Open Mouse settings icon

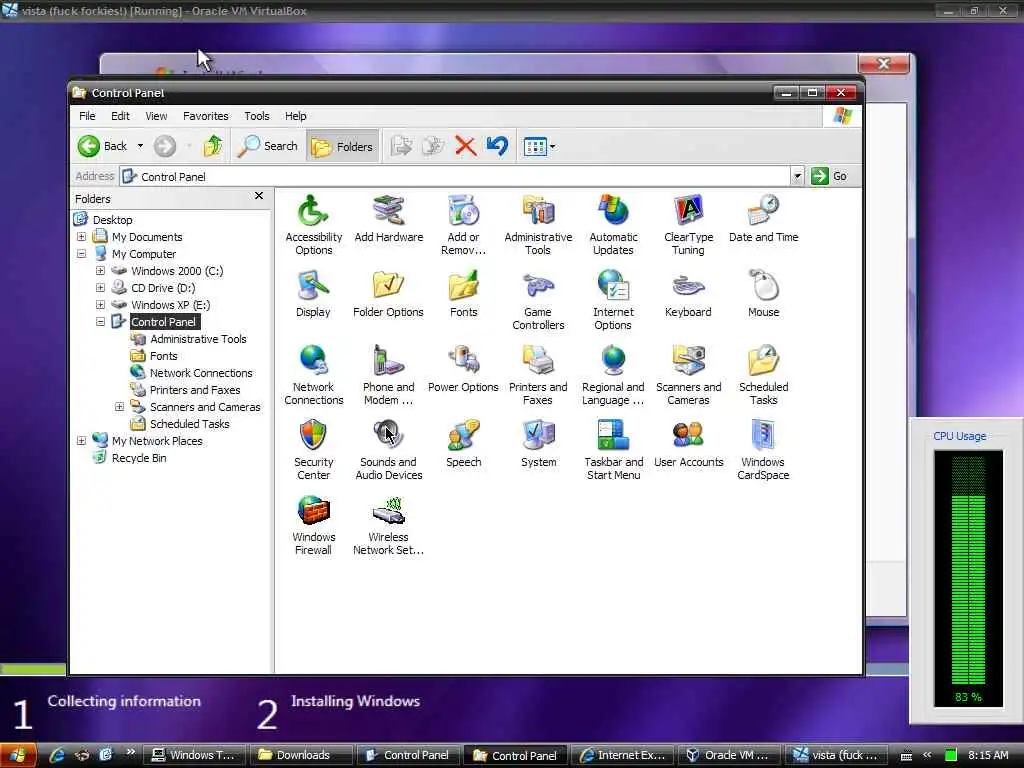tap(763, 293)
